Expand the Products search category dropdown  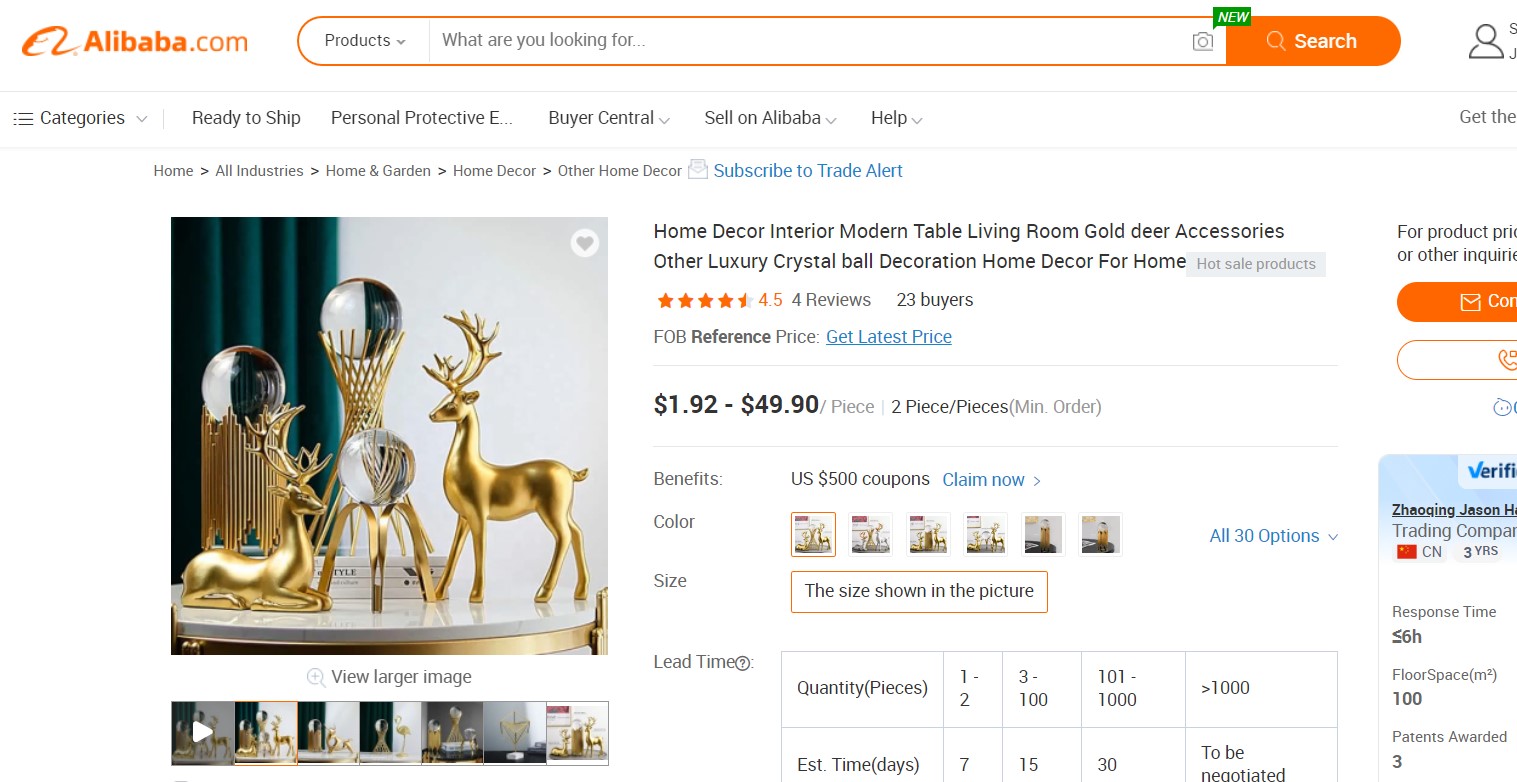364,41
